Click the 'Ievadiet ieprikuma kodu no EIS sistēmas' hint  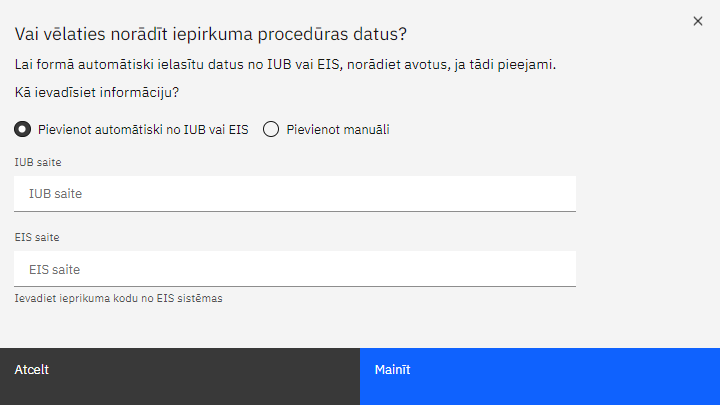(x=118, y=298)
